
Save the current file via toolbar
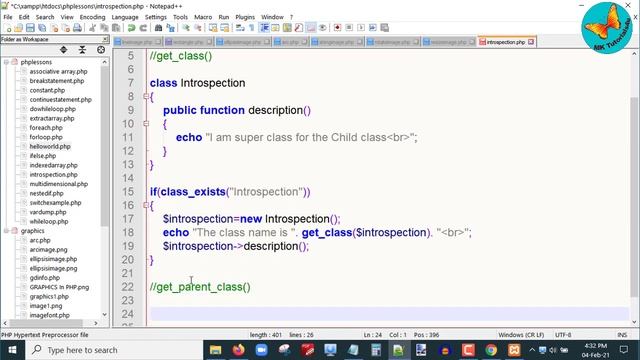(30, 28)
